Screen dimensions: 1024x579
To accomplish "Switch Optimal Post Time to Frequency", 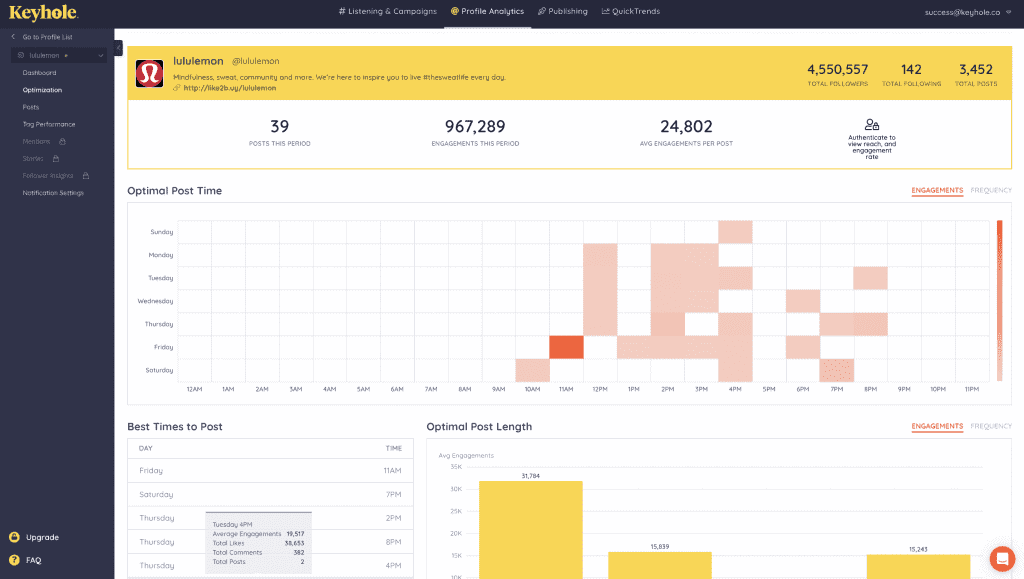I will click(x=991, y=191).
